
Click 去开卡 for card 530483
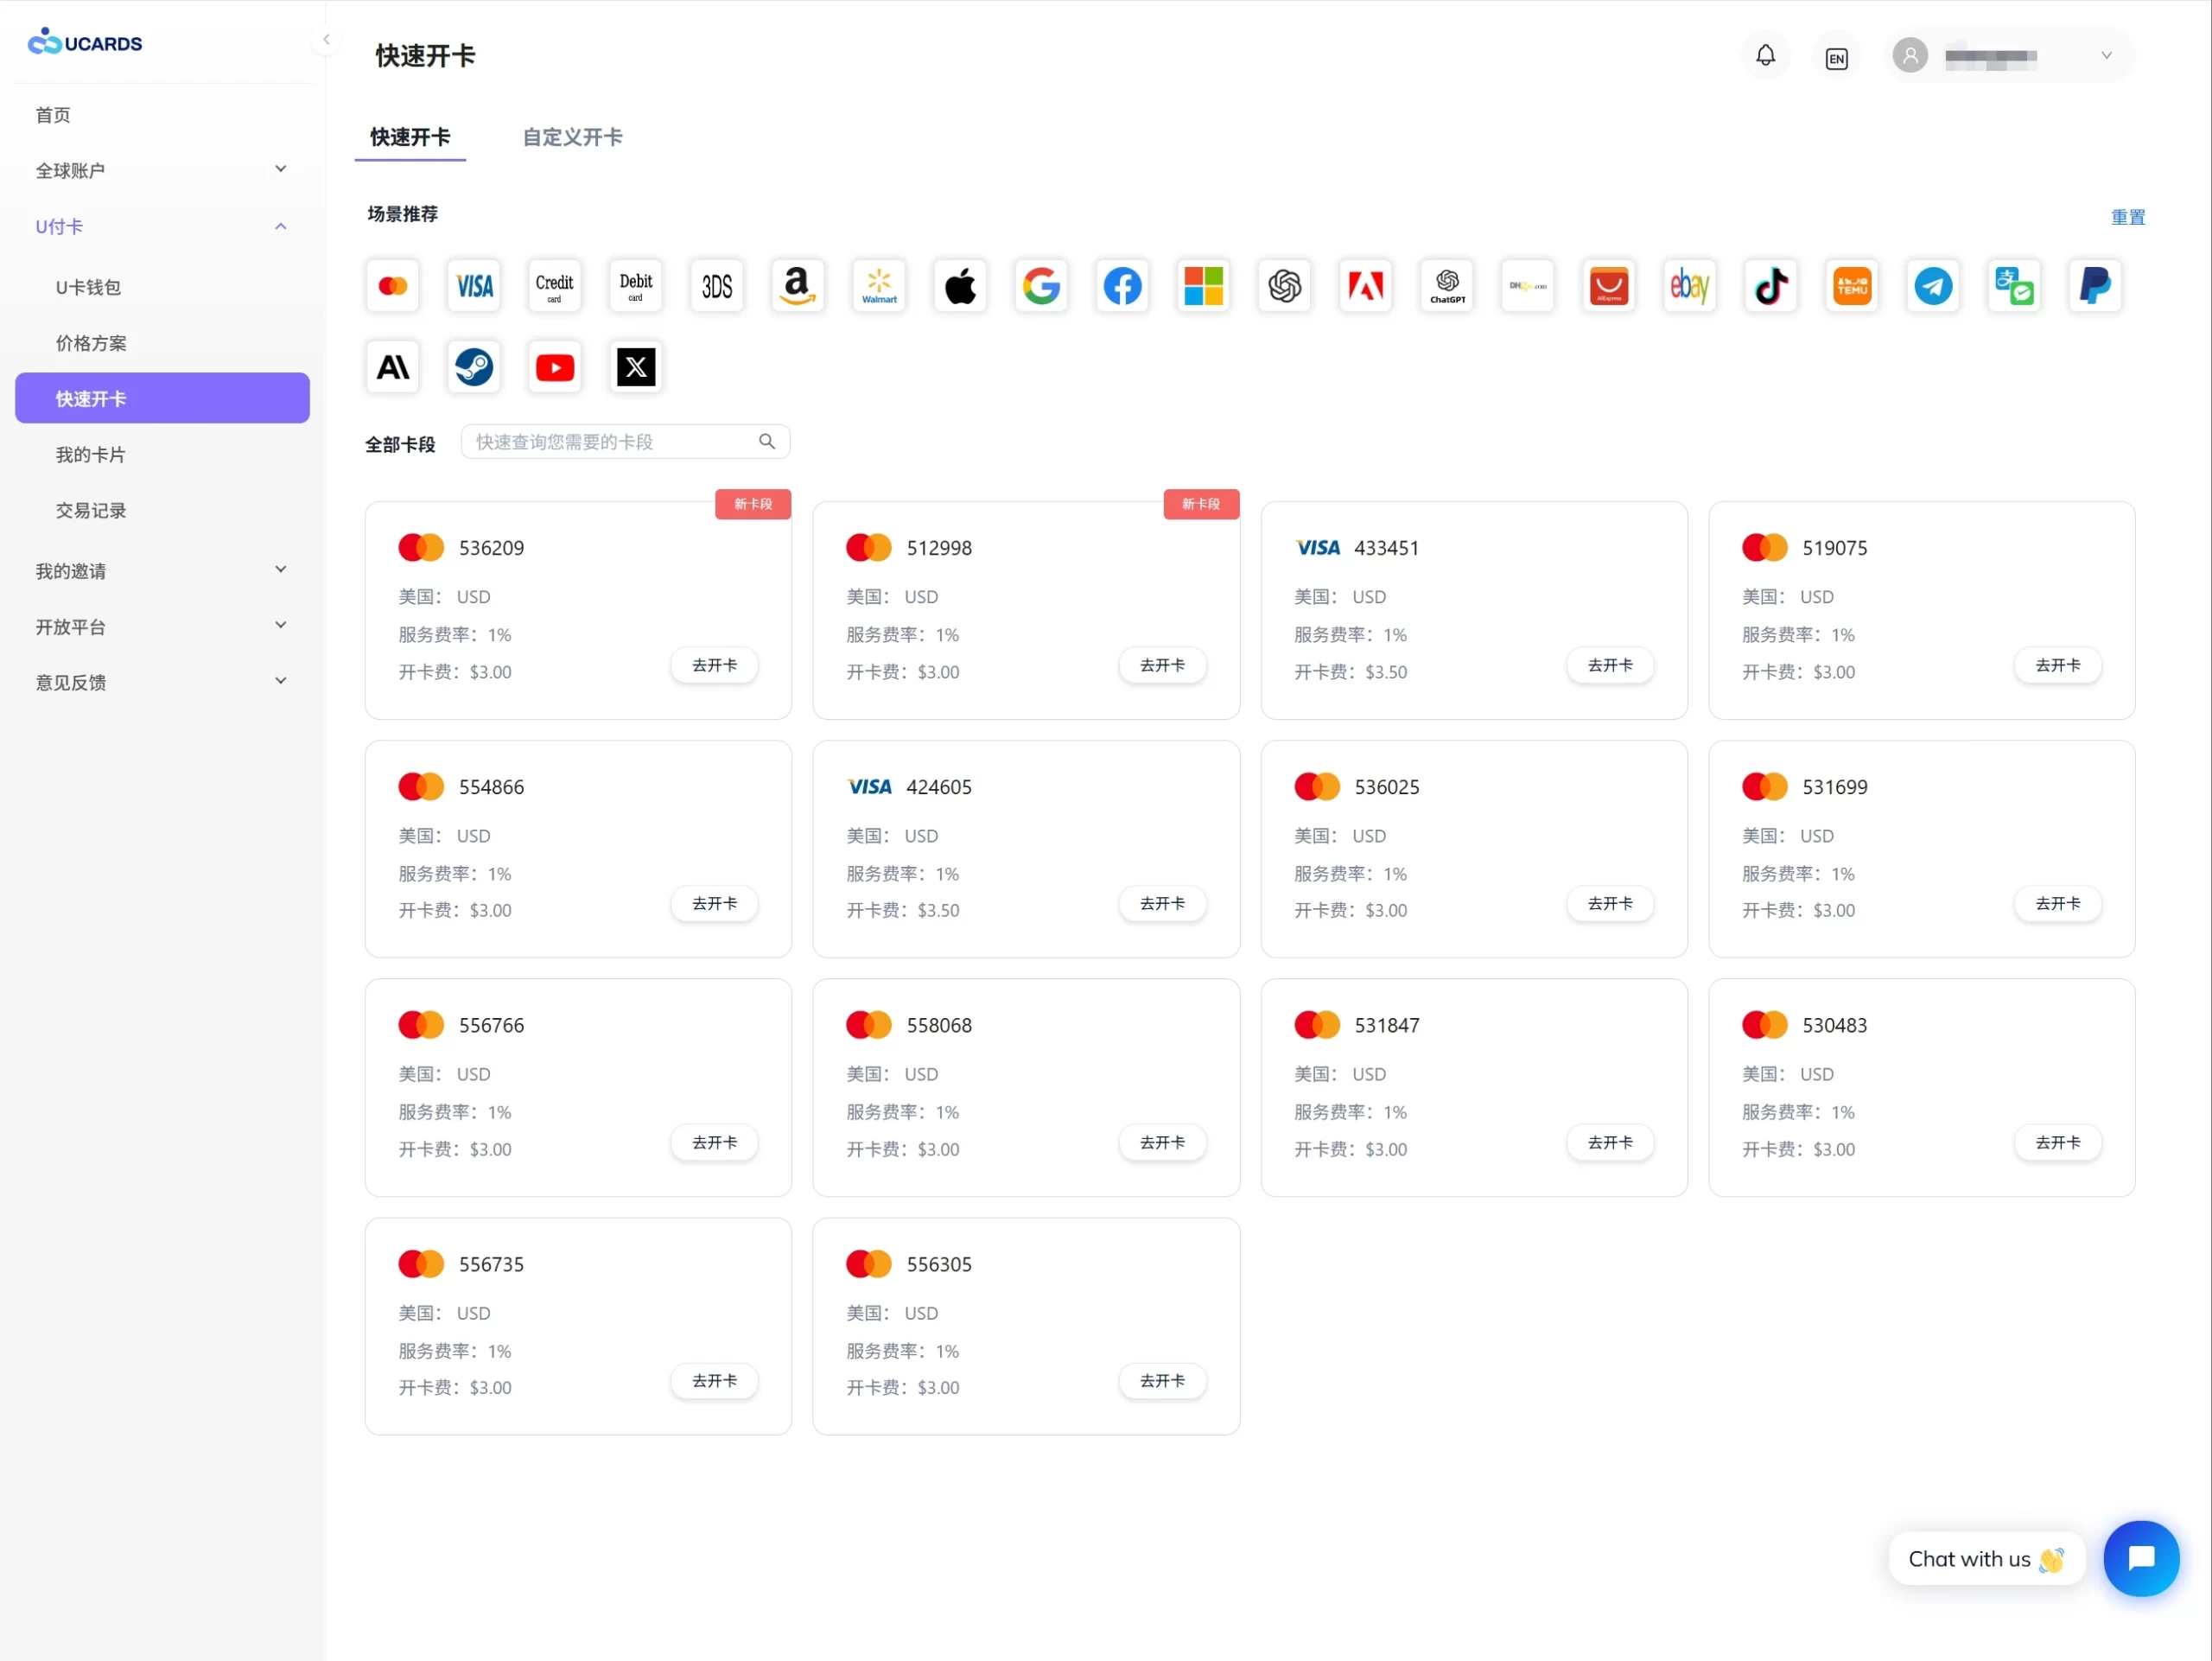(x=2058, y=1142)
